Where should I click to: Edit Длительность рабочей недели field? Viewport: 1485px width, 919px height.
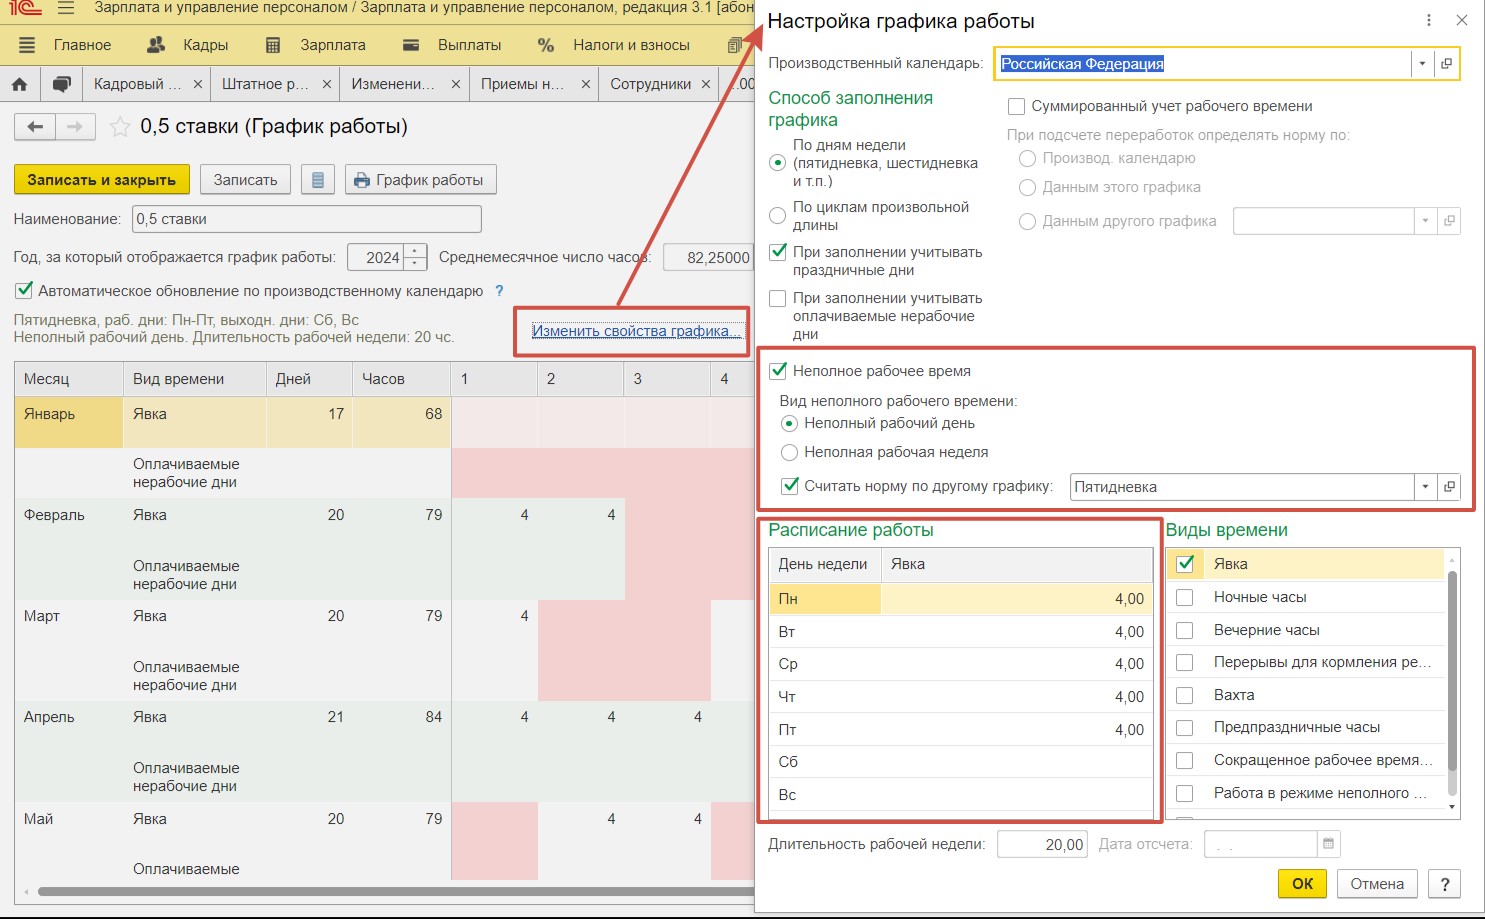point(1043,844)
